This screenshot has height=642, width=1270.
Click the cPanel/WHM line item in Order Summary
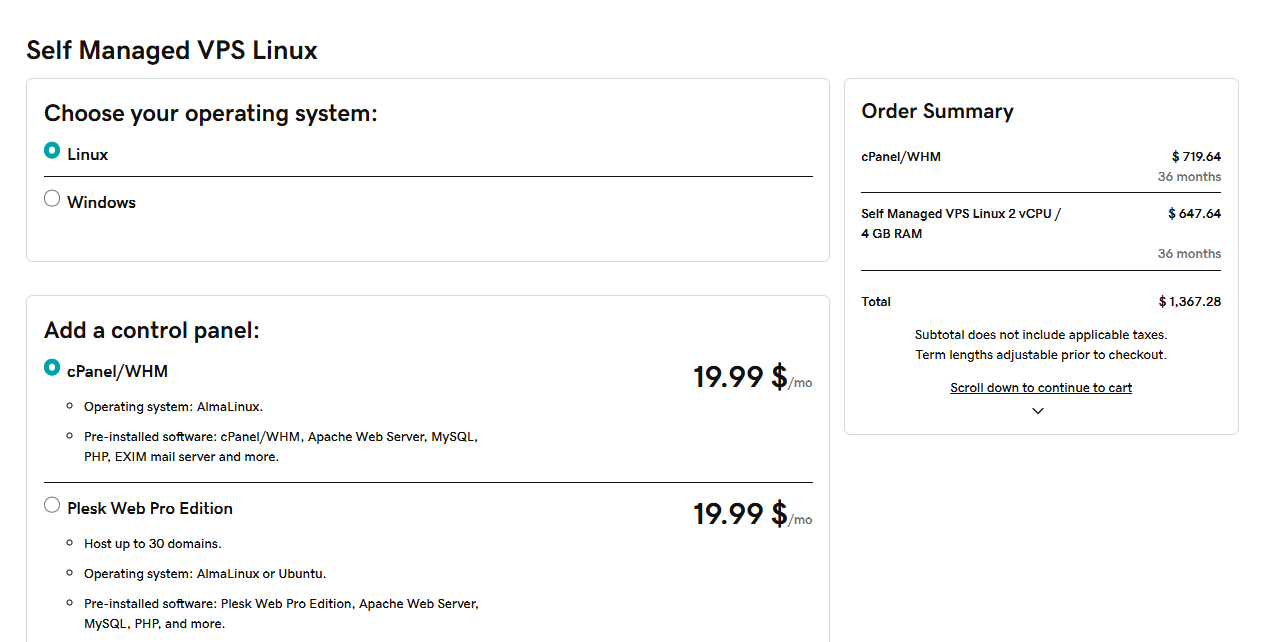coord(901,157)
